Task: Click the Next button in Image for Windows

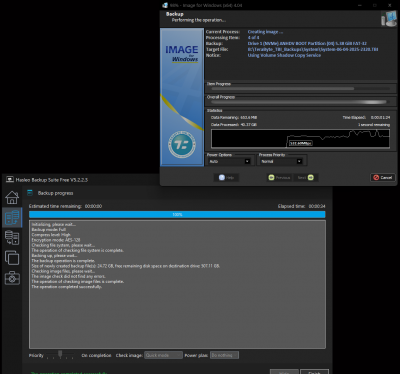Action: pos(306,177)
